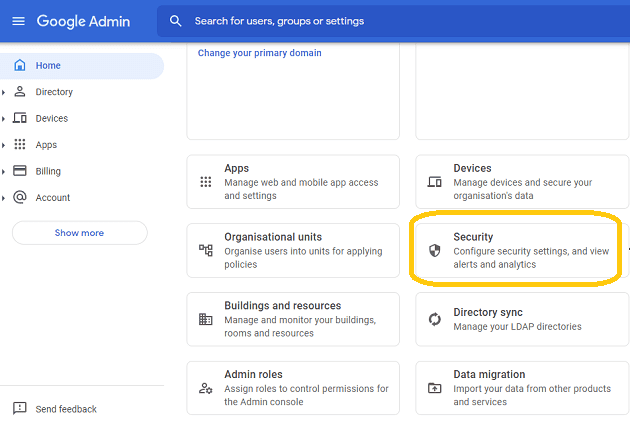Click the Account at-sign icon in sidebar

coord(20,197)
